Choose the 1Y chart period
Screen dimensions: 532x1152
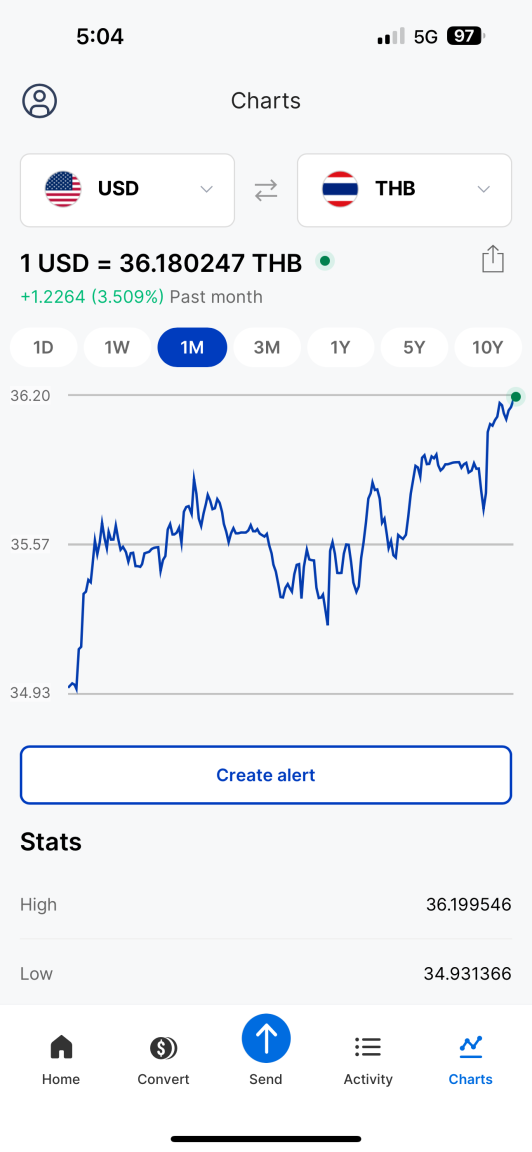340,348
